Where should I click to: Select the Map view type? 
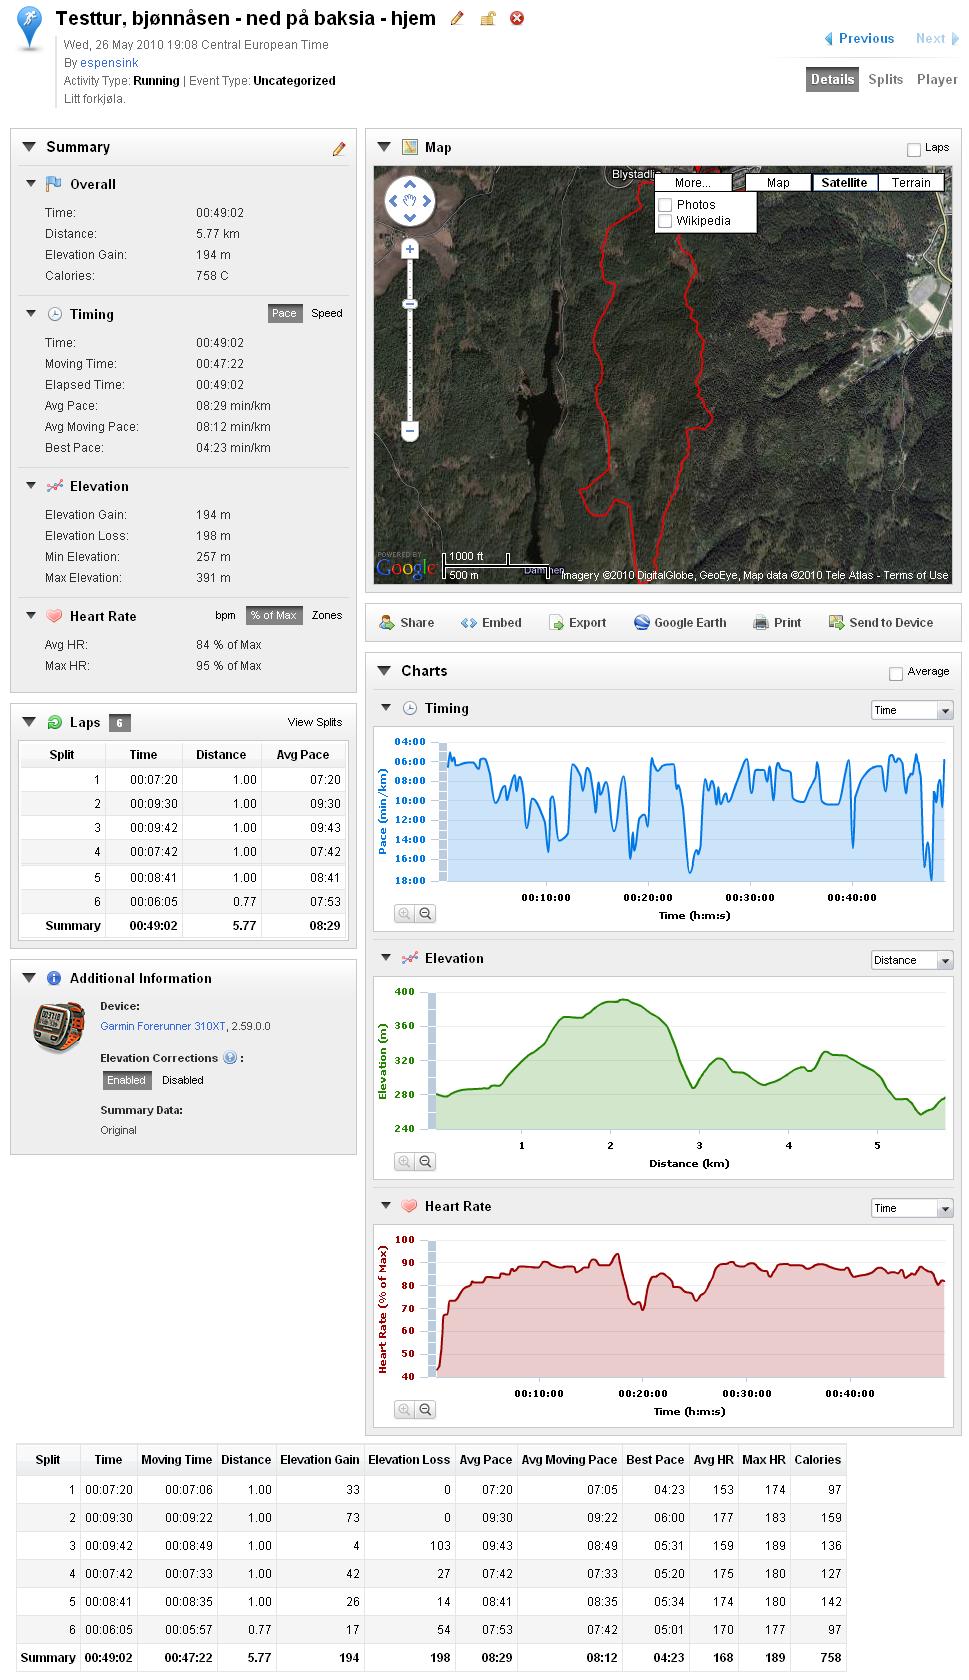click(778, 182)
